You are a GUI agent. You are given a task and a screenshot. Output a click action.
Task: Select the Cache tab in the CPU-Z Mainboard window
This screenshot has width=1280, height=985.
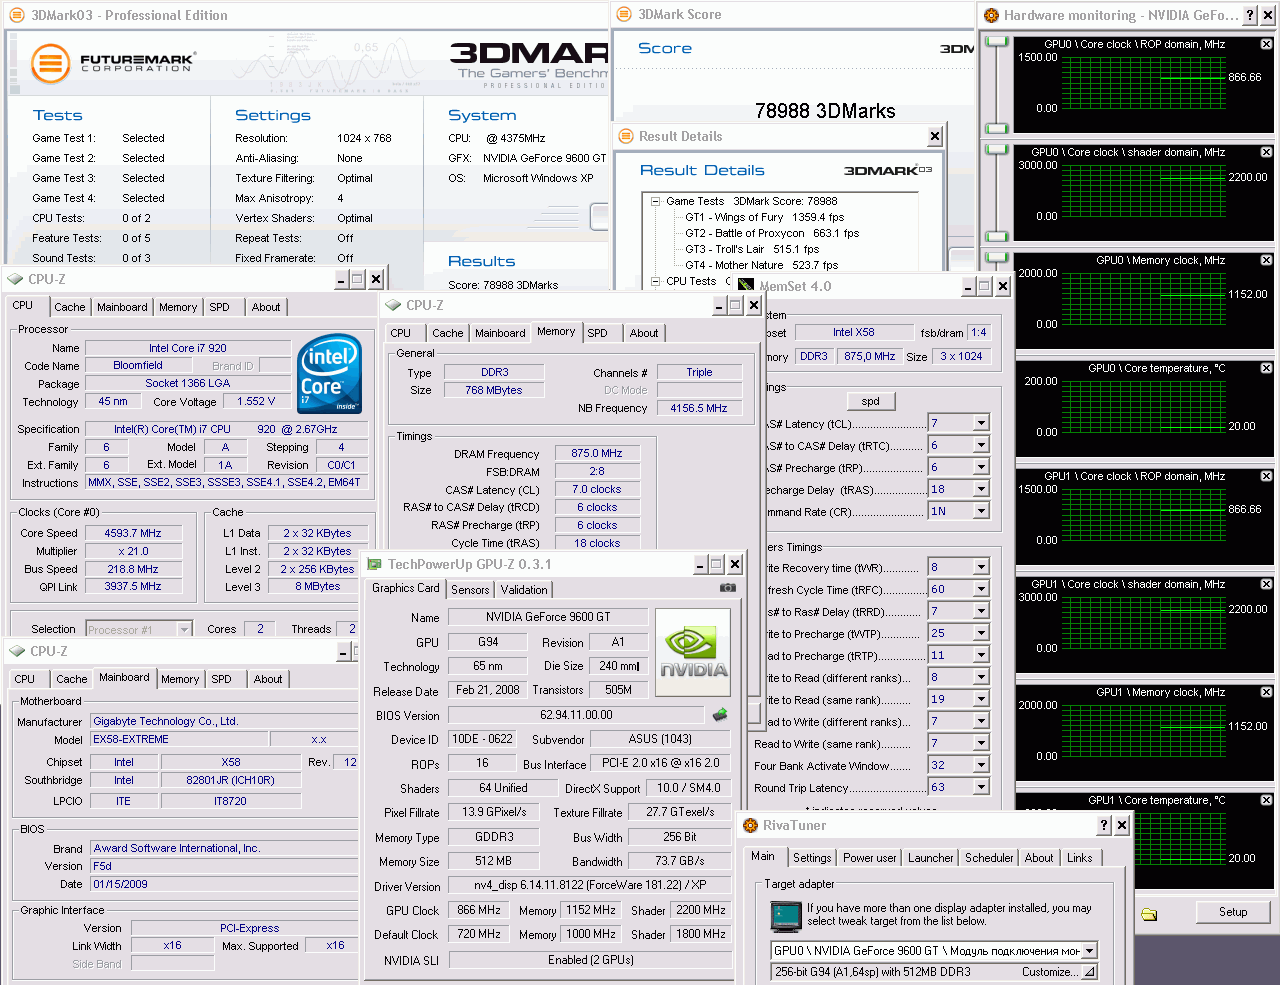pyautogui.click(x=71, y=679)
